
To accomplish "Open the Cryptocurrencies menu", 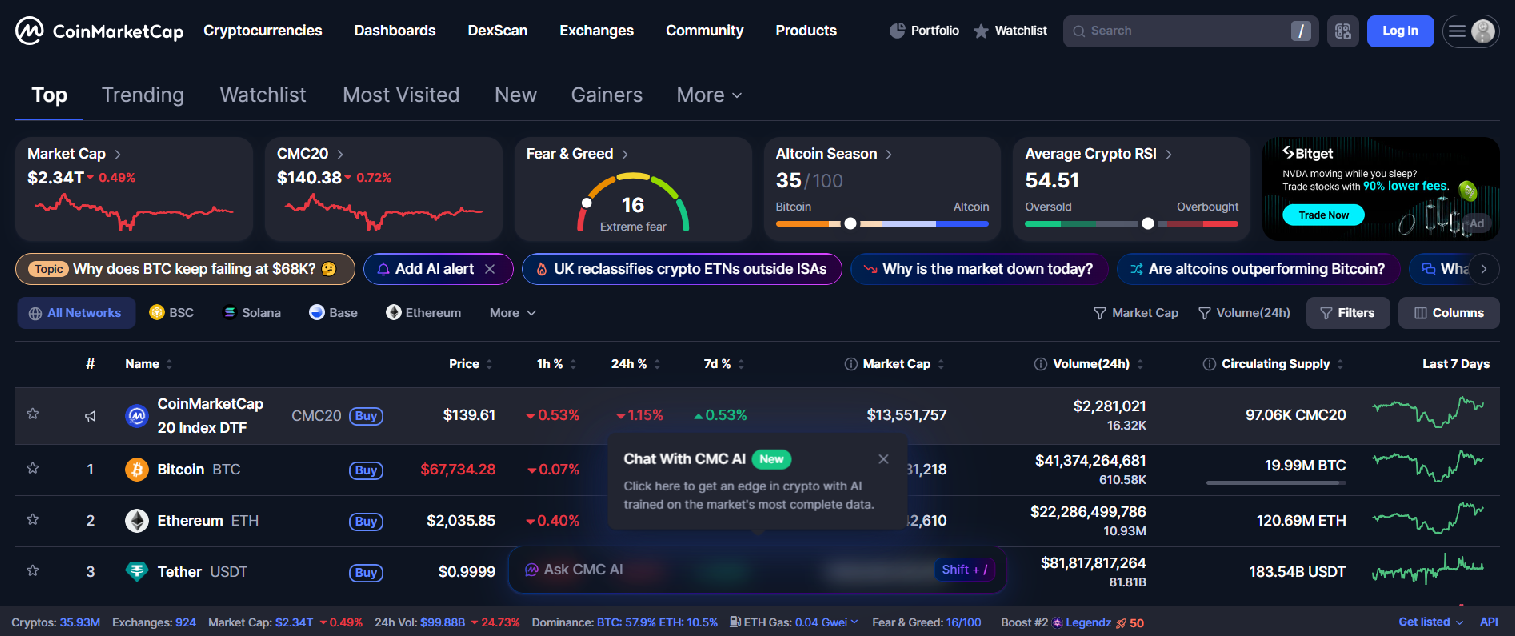I will pyautogui.click(x=263, y=31).
